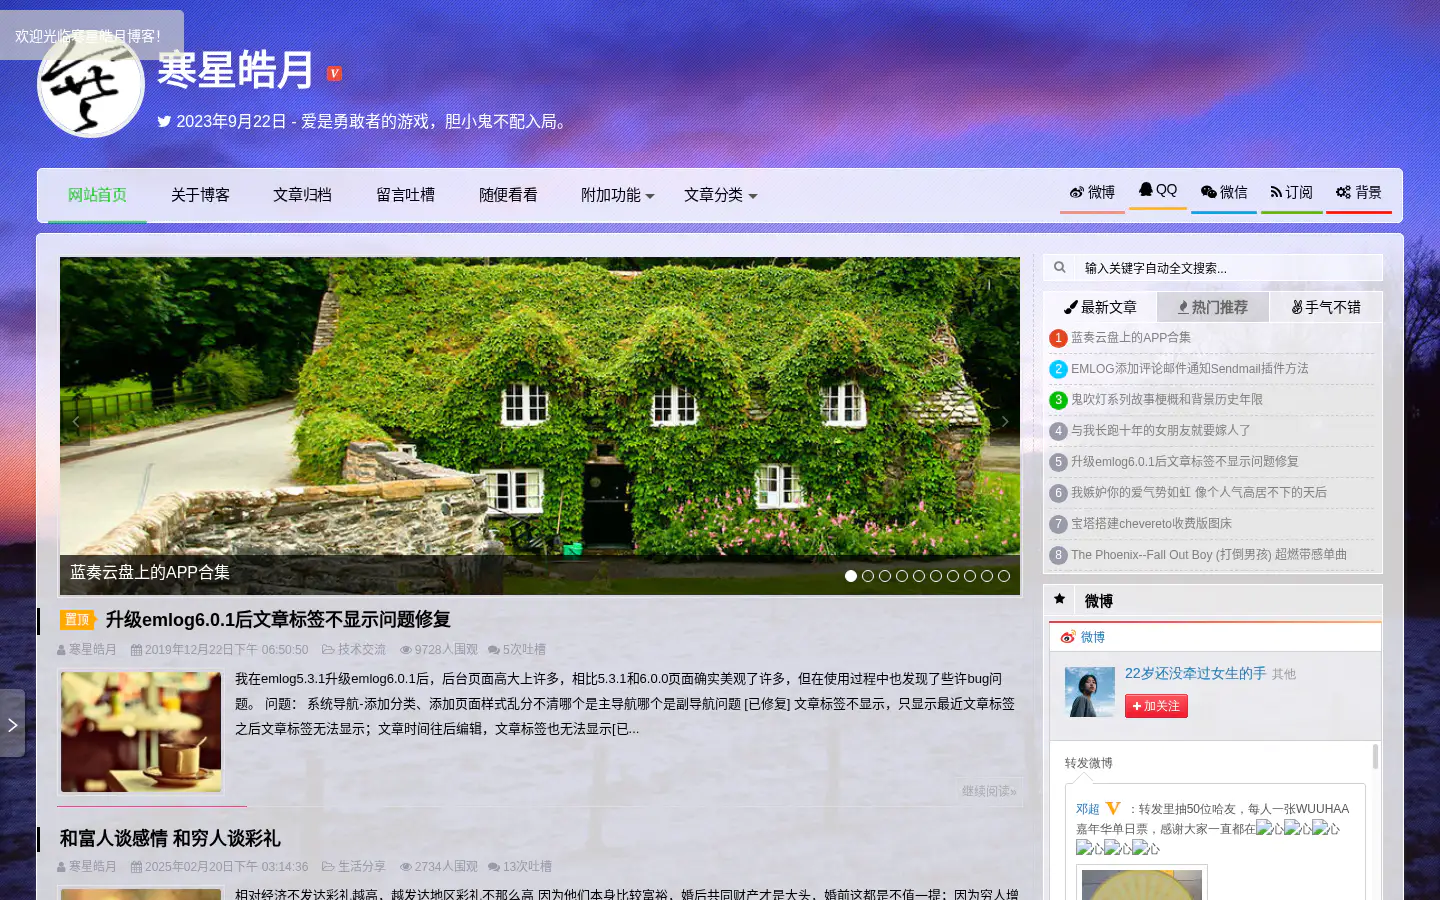The height and width of the screenshot is (900, 1440).
Task: Go to 网站首页 nav item
Action: pos(97,195)
